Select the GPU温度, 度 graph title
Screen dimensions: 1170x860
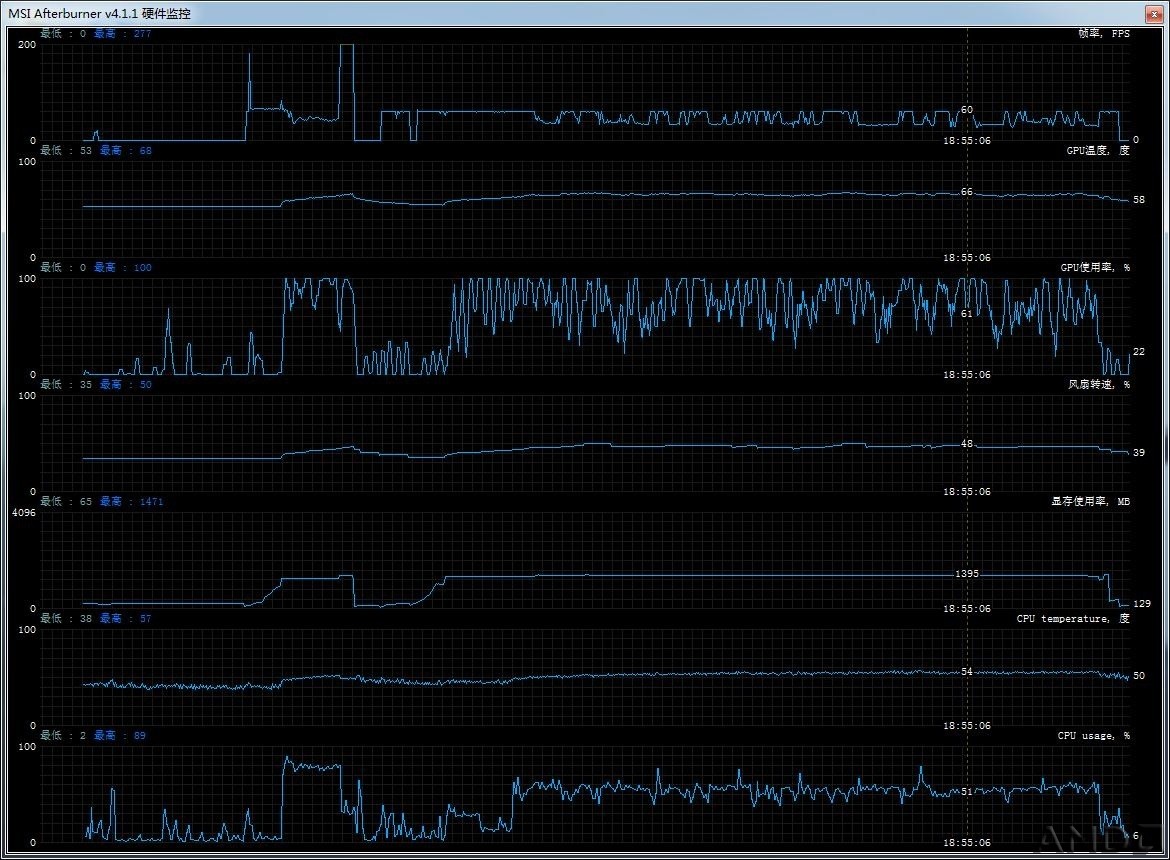click(1098, 151)
